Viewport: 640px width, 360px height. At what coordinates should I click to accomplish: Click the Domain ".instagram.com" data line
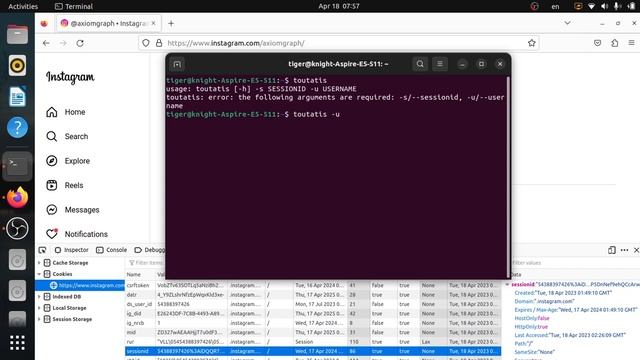[544, 301]
